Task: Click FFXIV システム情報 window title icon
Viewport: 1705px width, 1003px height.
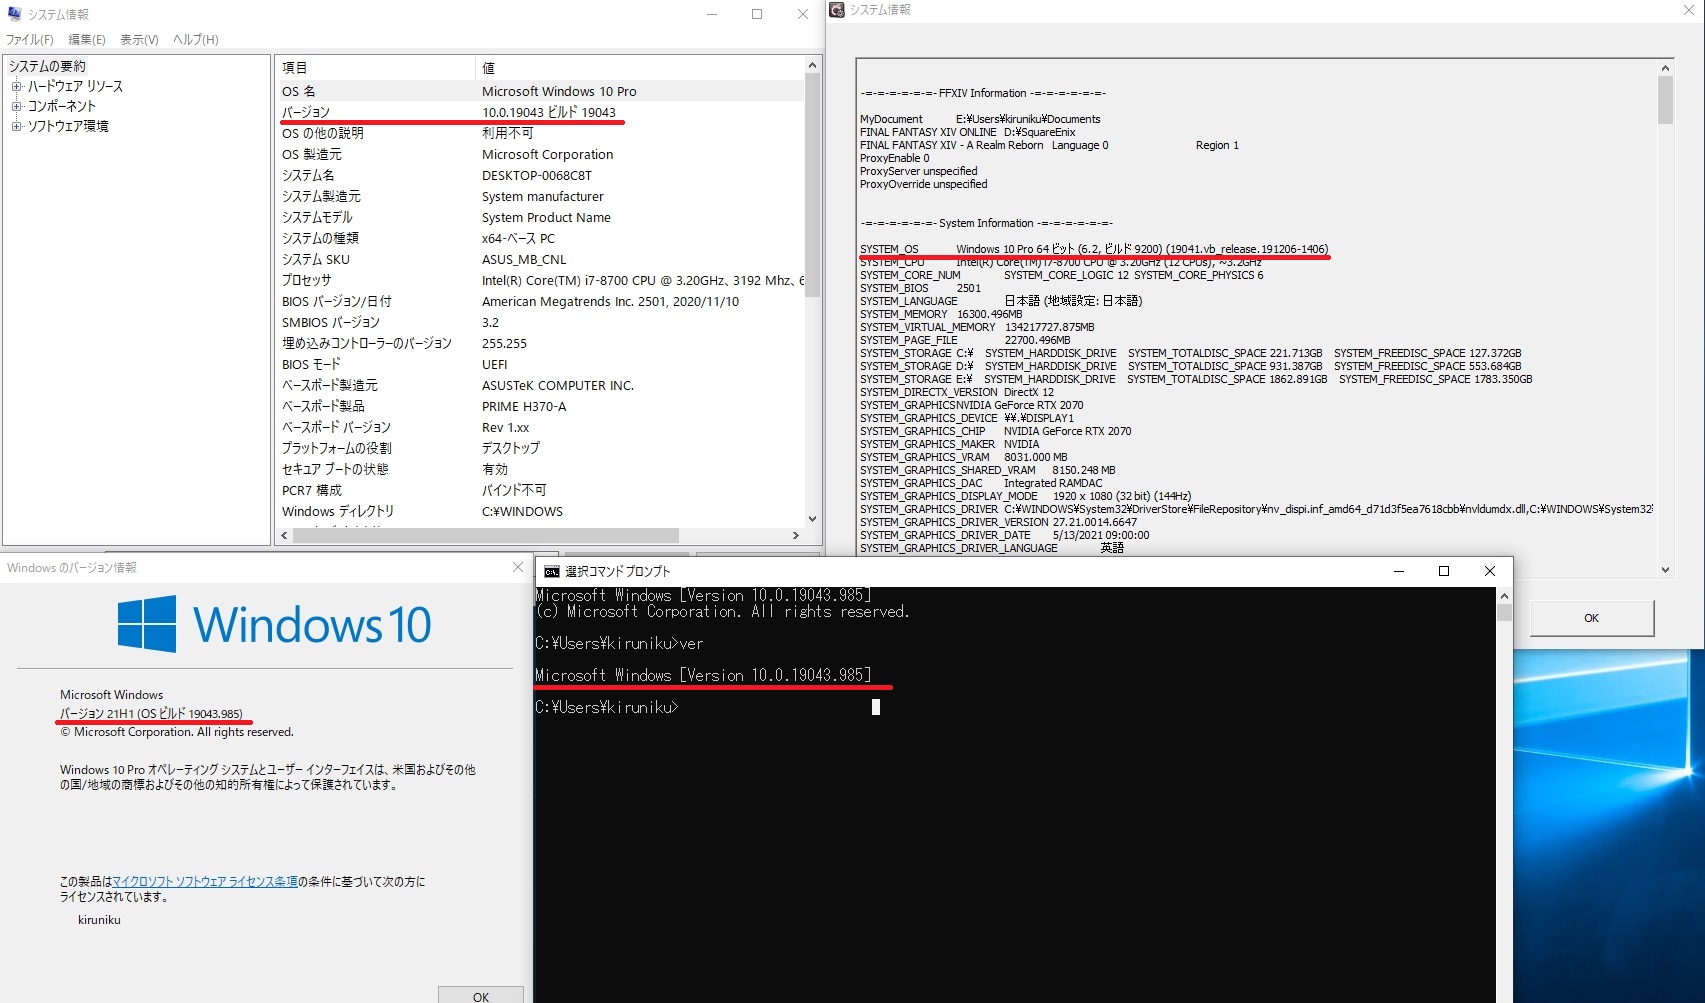Action: pyautogui.click(x=837, y=10)
